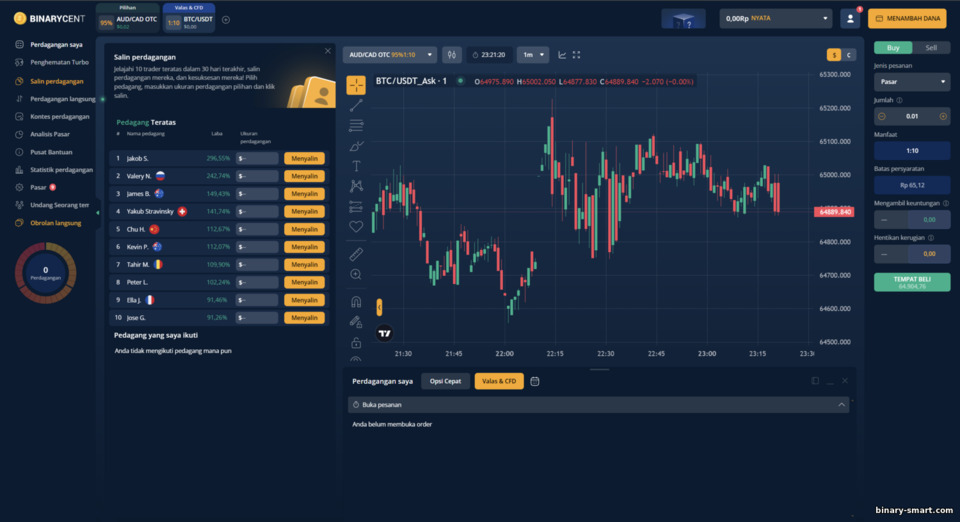Open the Fibonacci lines tool
The image size is (960, 522).
pyautogui.click(x=356, y=125)
